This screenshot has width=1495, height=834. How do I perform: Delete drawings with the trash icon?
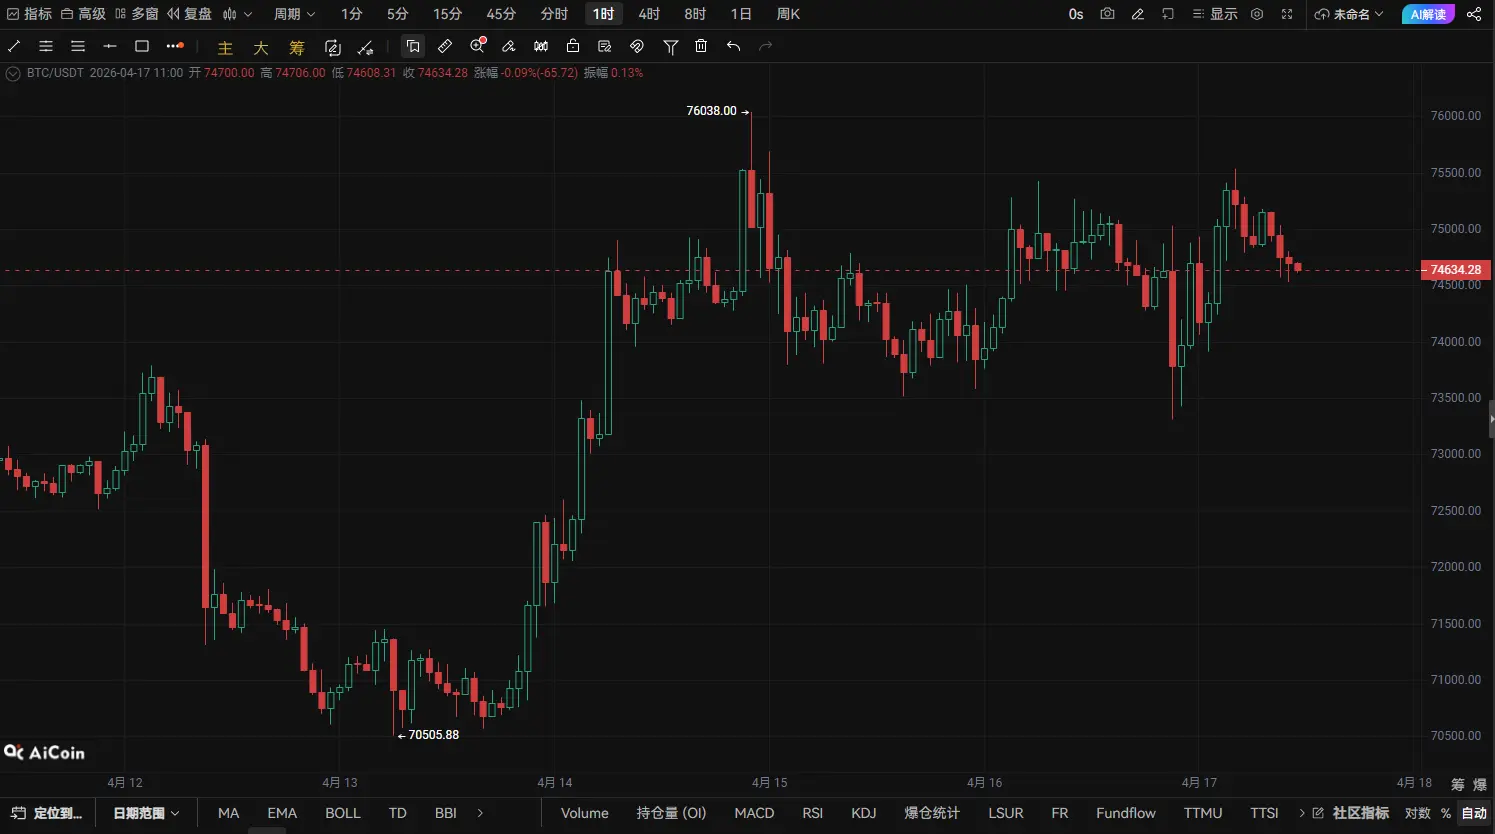(701, 46)
